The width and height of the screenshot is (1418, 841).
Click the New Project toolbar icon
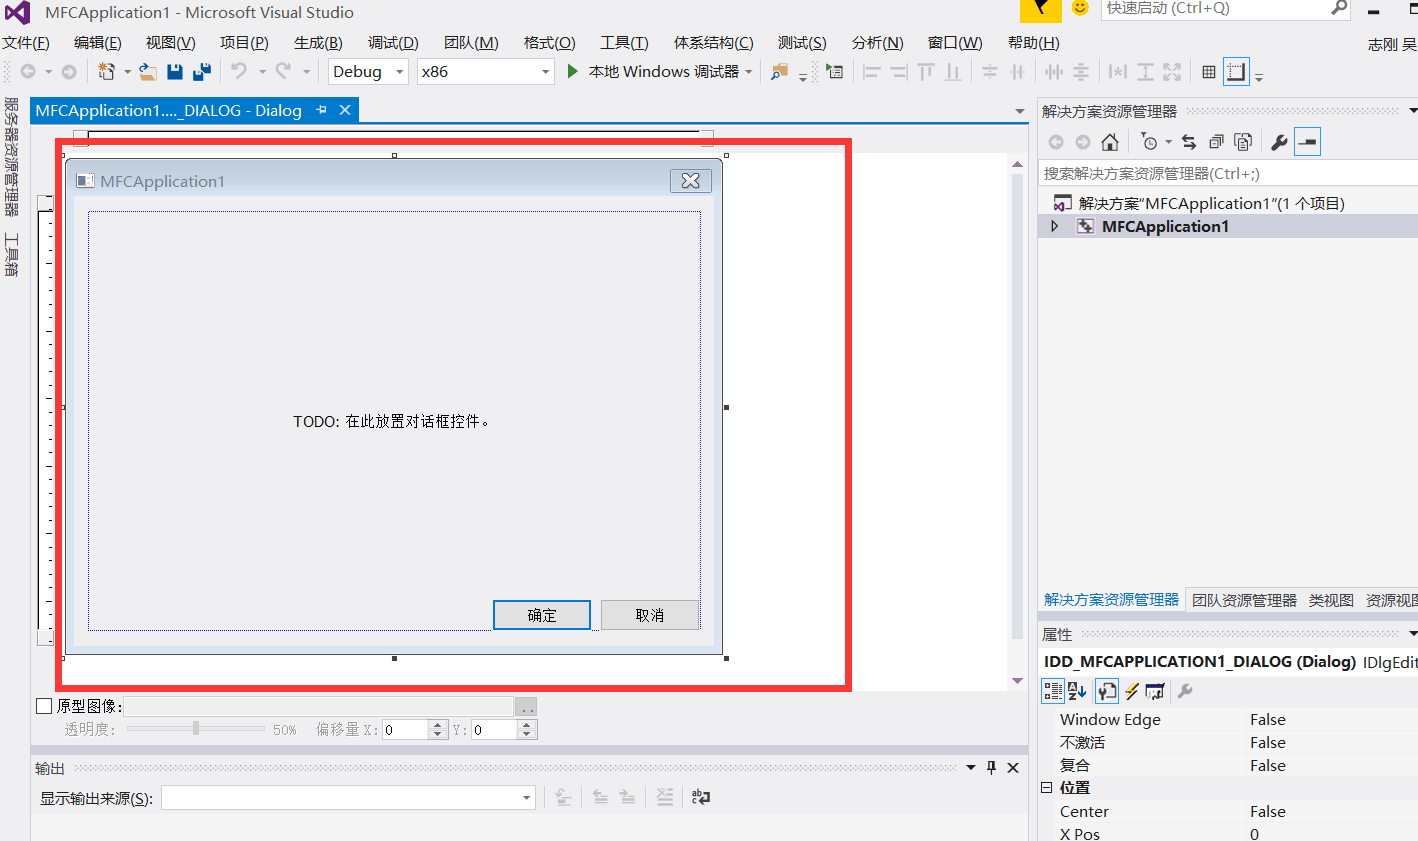106,71
